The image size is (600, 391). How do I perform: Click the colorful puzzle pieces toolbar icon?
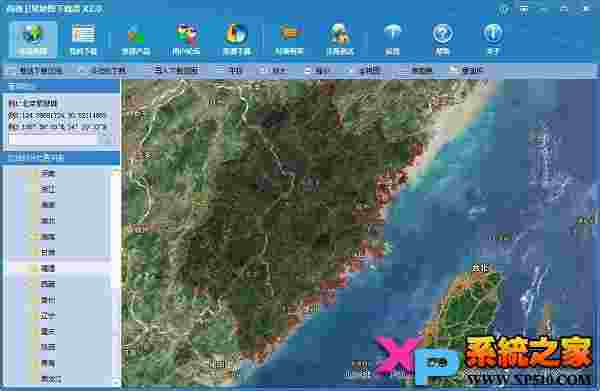[x=186, y=39]
